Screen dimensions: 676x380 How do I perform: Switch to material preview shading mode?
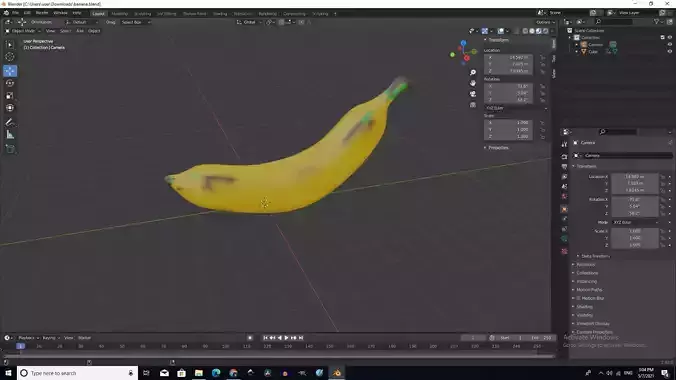[539, 31]
